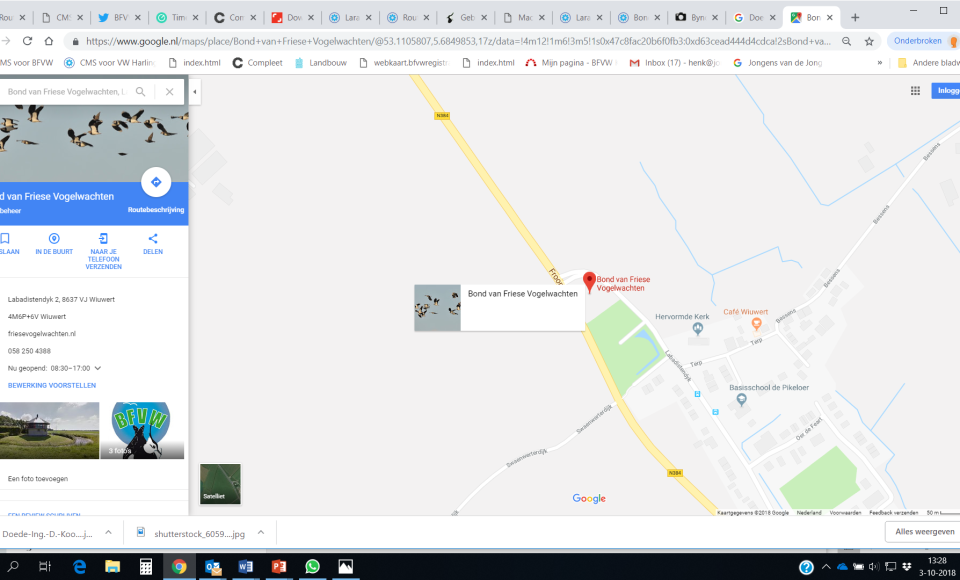Open WhatsApp from taskbar
Image resolution: width=960 pixels, height=580 pixels.
(312, 567)
